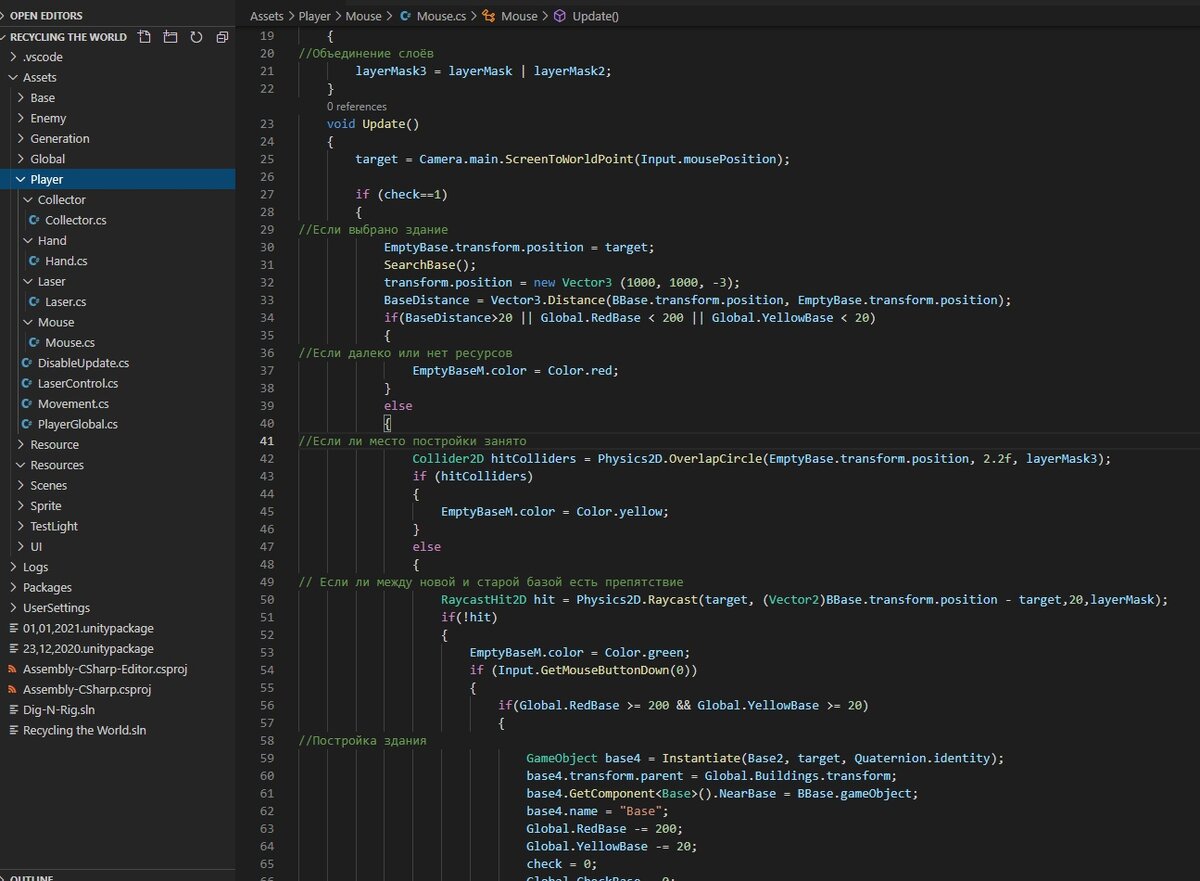Viewport: 1200px width, 881px height.
Task: Open the Assembly-CSharp.csproj file
Action: tap(87, 690)
